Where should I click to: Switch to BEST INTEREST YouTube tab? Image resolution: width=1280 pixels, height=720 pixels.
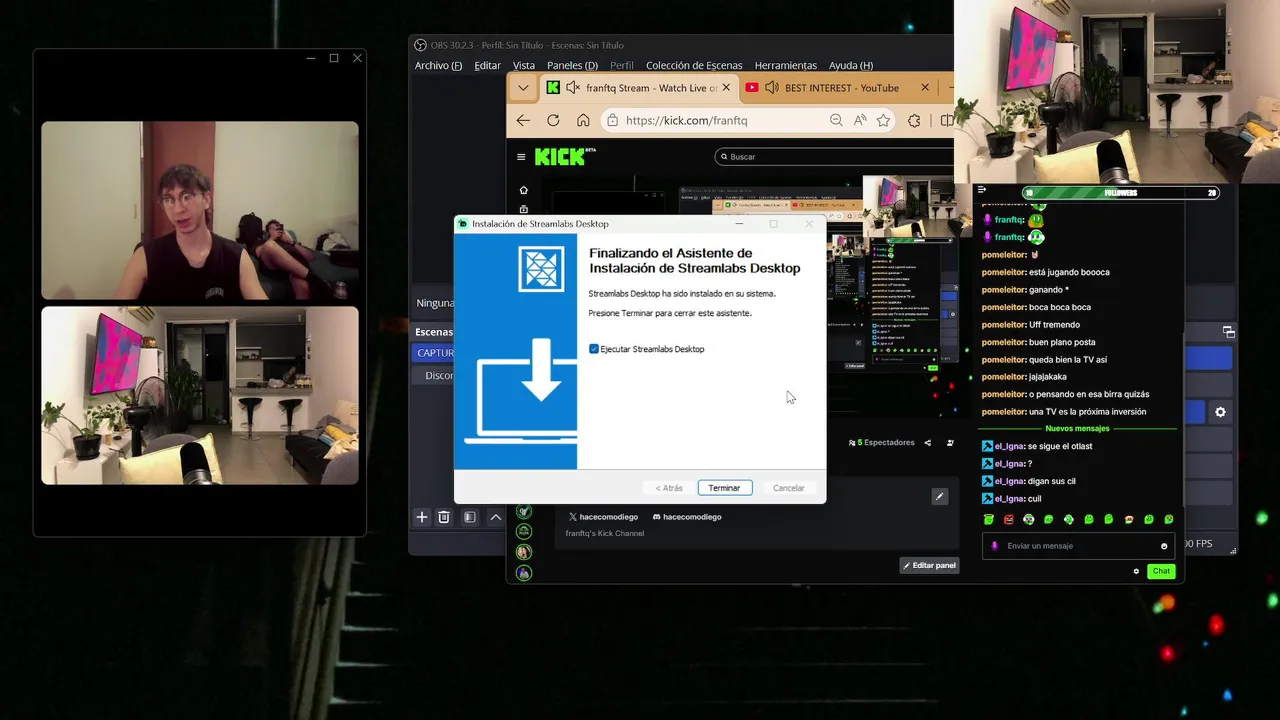(841, 88)
